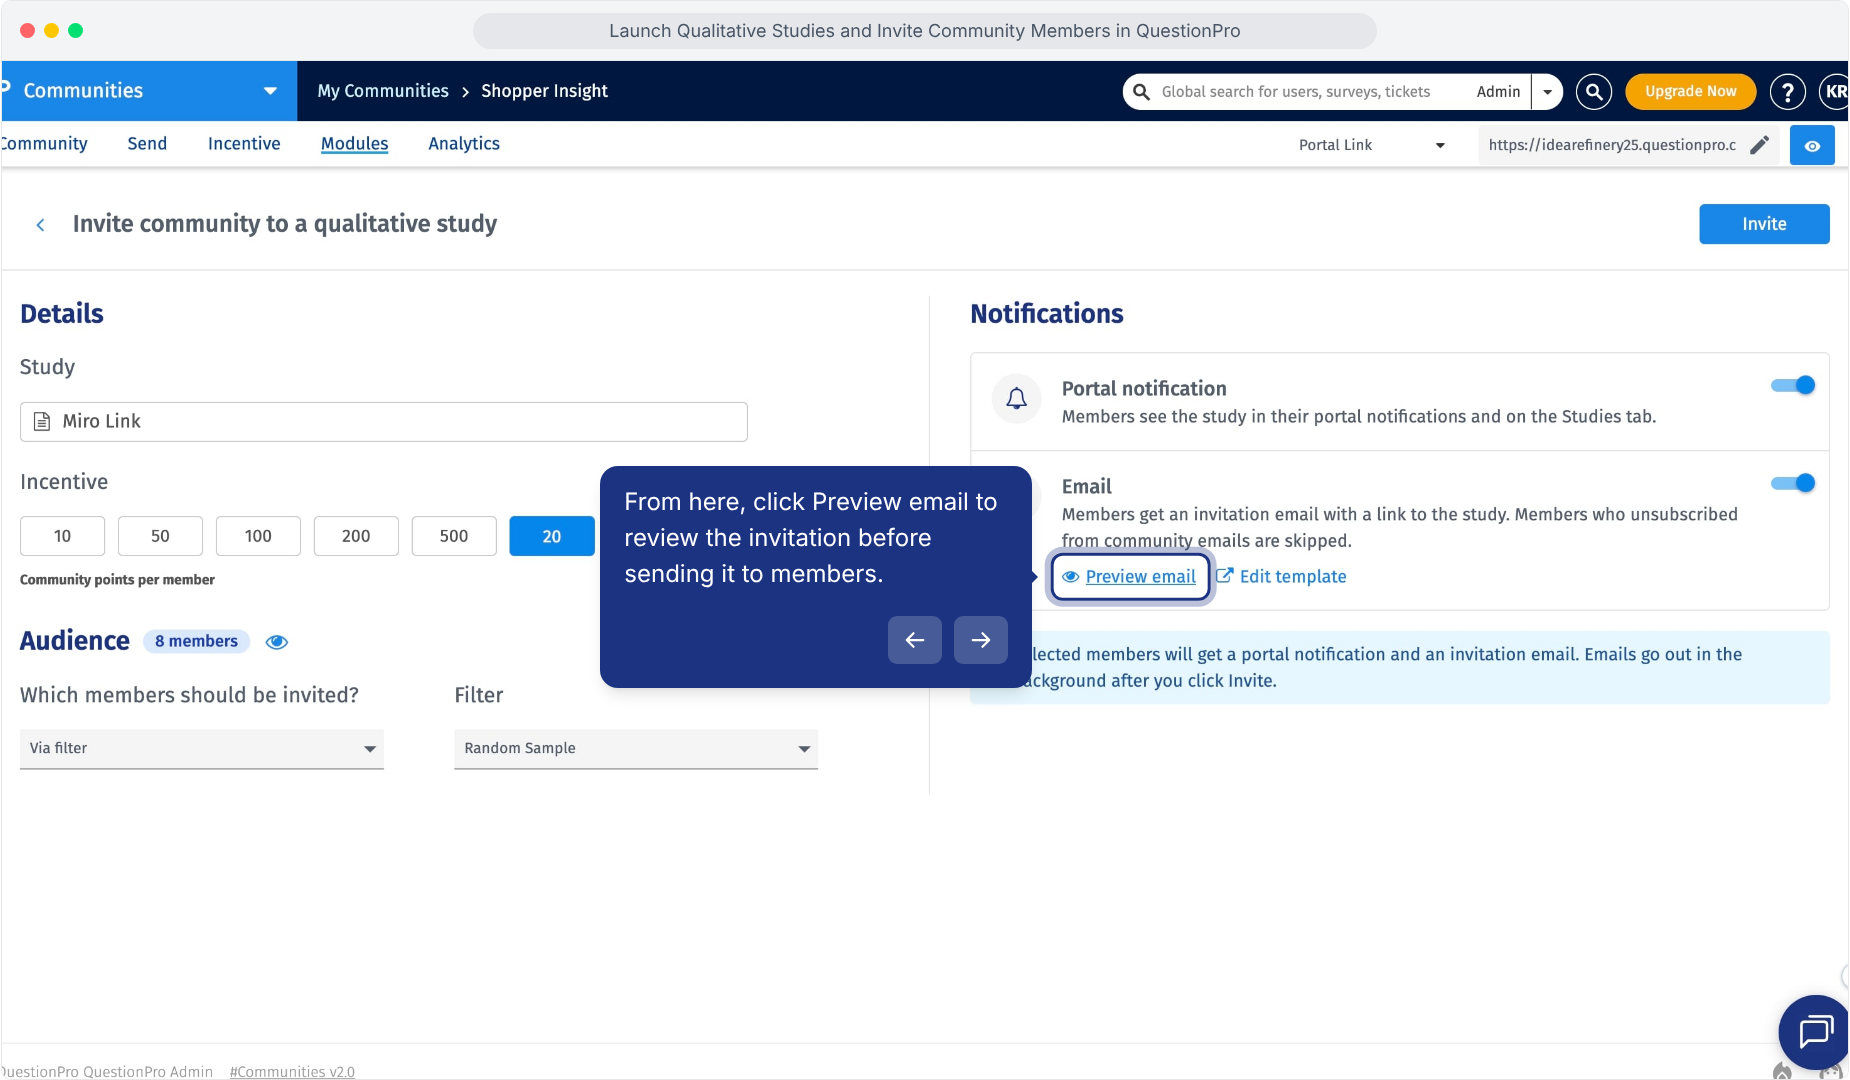Select the 500 points incentive
Screen dimensions: 1850x1080
[x=454, y=536]
